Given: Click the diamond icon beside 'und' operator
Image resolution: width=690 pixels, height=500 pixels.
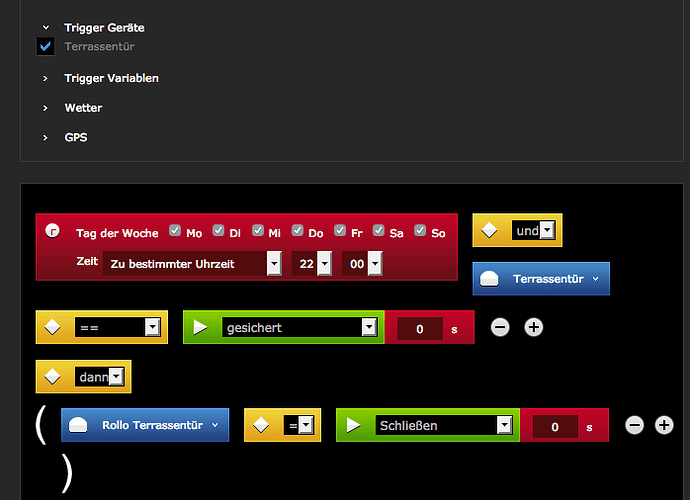Looking at the screenshot, I should pyautogui.click(x=489, y=230).
